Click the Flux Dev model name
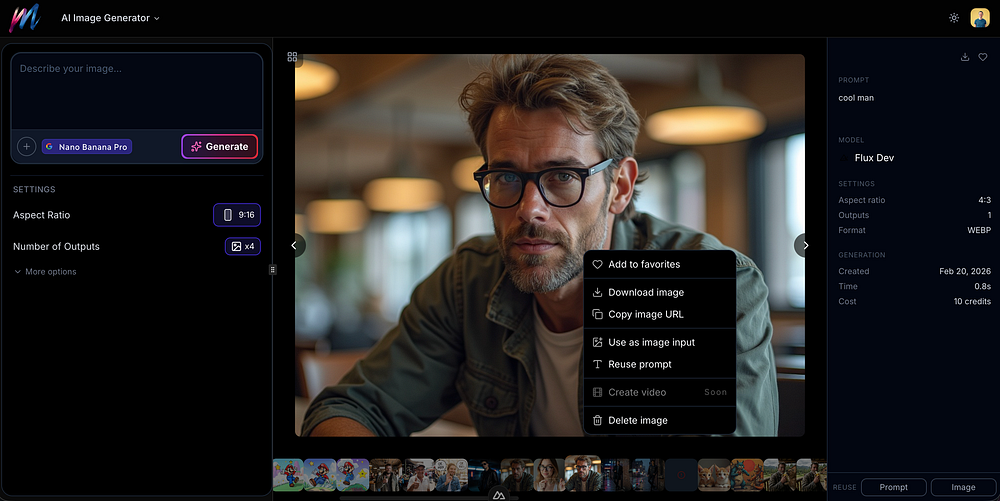 coord(874,157)
